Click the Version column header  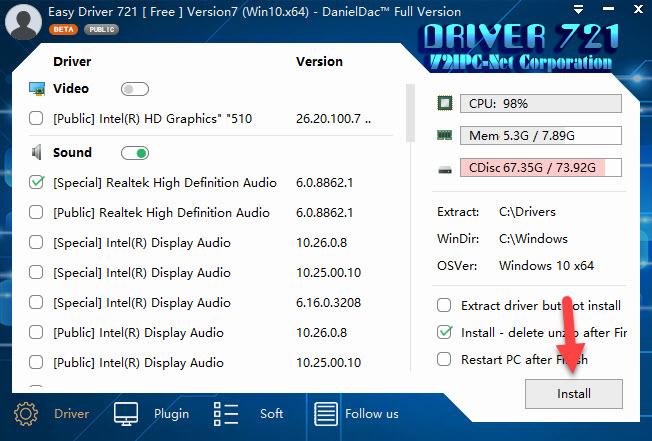pyautogui.click(x=319, y=62)
